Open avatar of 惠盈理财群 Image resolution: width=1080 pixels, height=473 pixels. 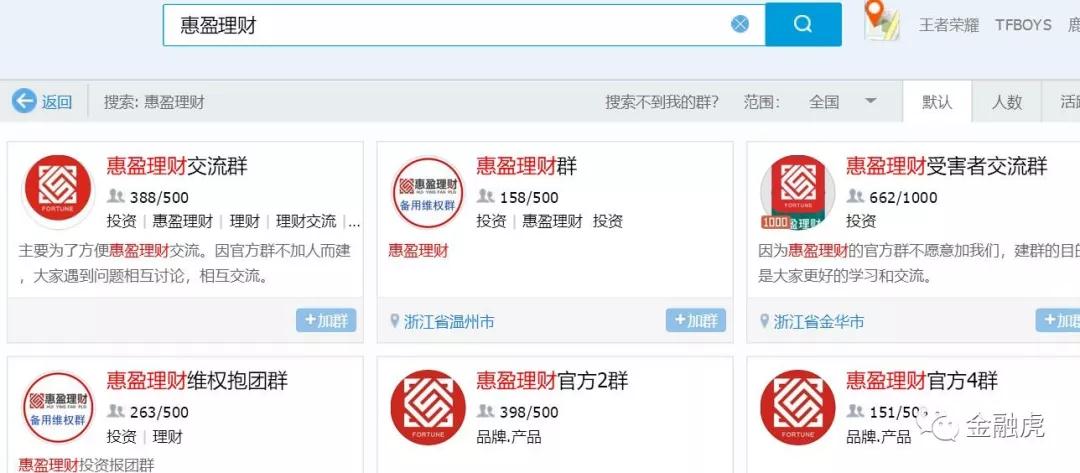click(x=428, y=192)
